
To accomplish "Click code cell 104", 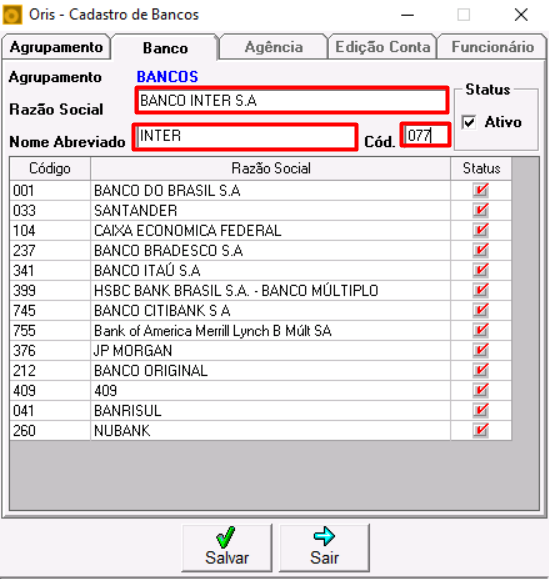I will [x=50, y=230].
